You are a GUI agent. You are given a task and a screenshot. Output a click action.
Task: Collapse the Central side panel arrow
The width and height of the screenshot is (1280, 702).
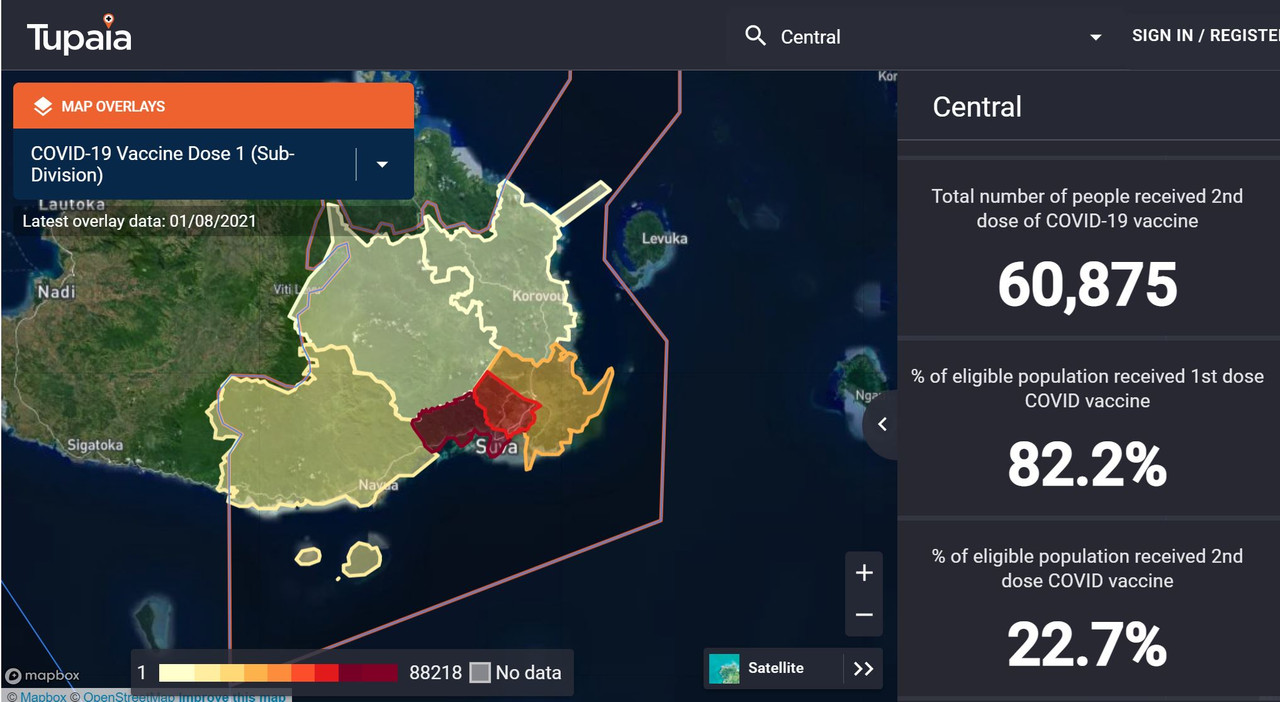[x=882, y=424]
